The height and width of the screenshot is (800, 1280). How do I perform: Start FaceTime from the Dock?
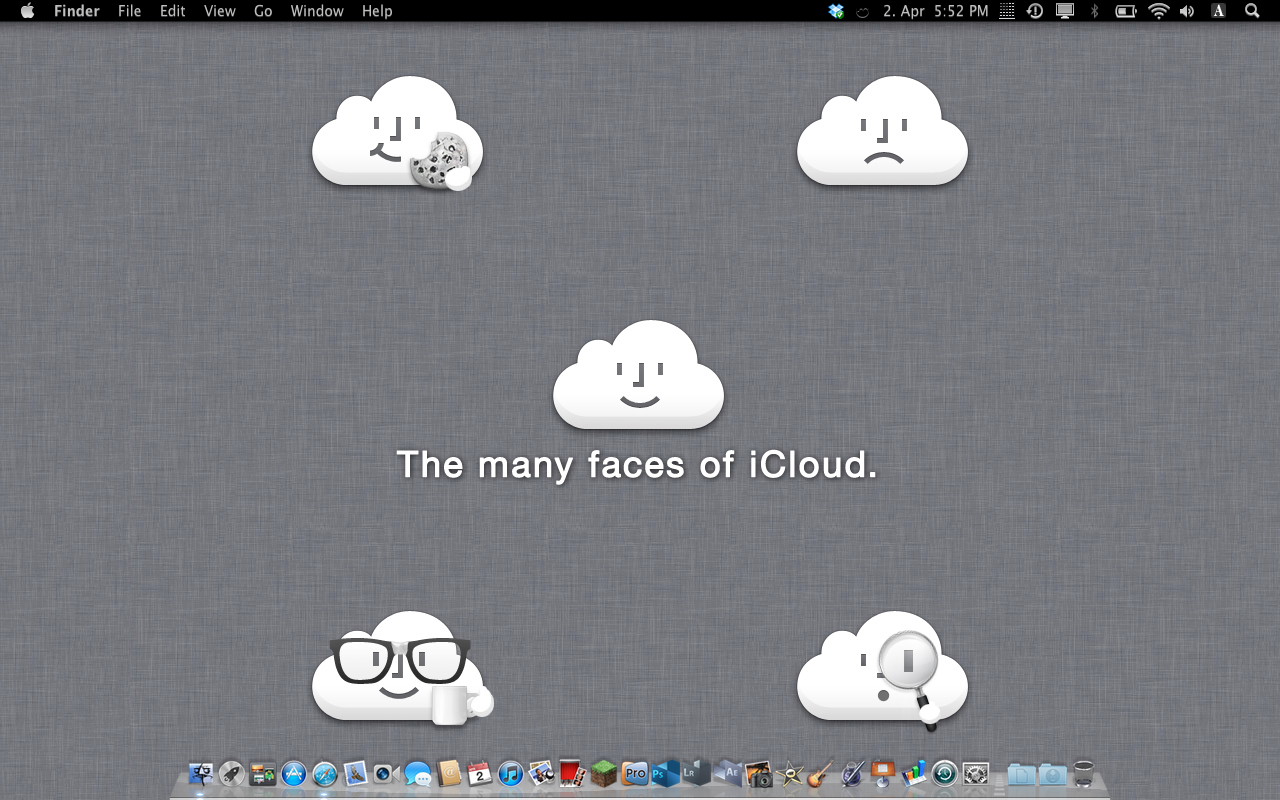coord(387,773)
